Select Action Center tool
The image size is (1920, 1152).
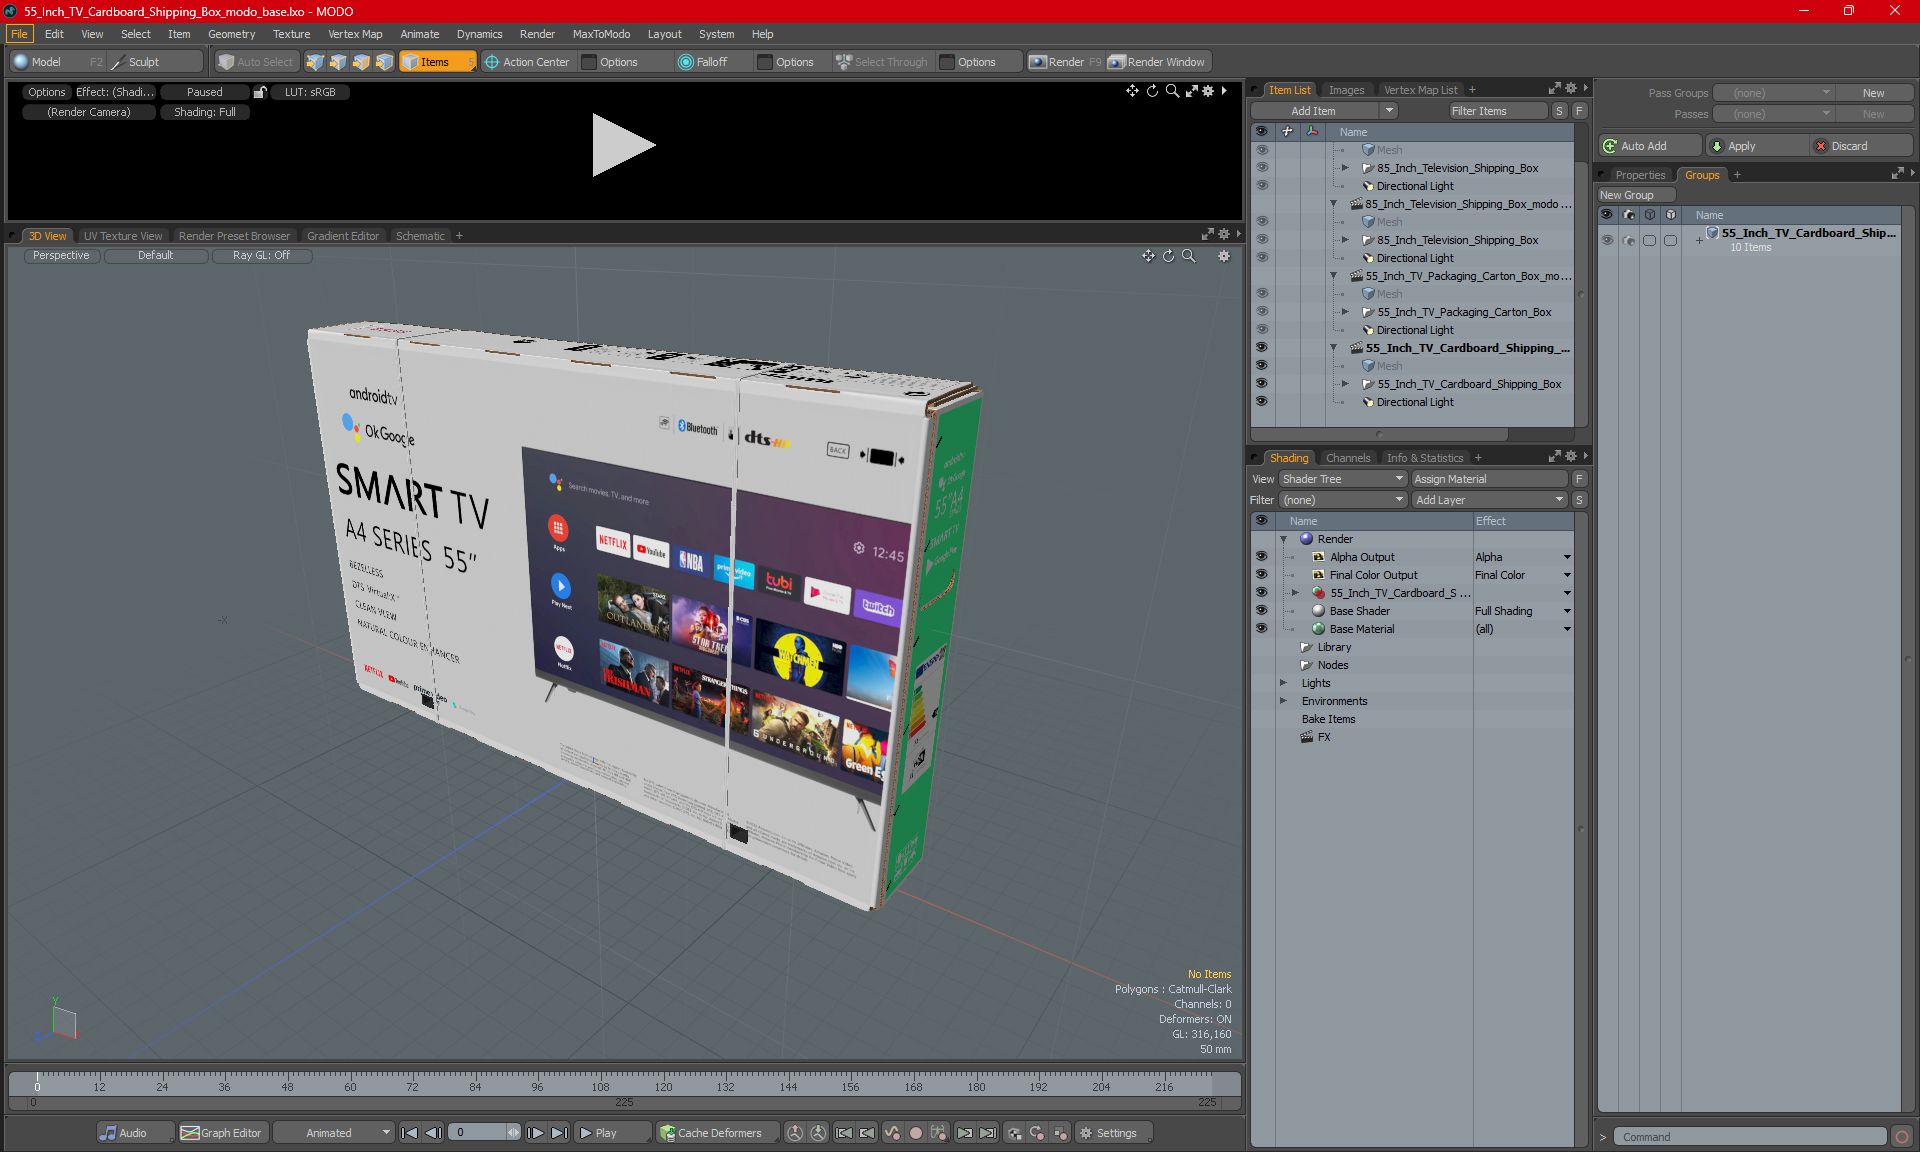[x=527, y=62]
